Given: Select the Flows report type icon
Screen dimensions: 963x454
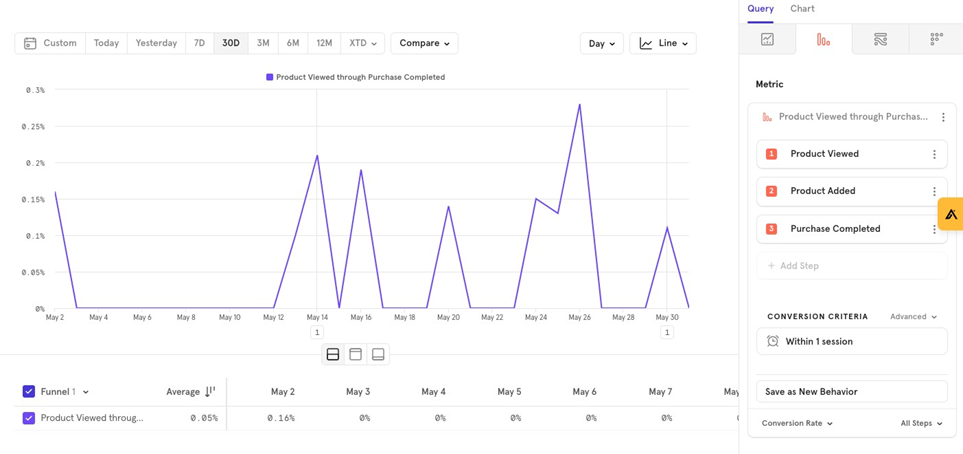Looking at the screenshot, I should pos(880,40).
